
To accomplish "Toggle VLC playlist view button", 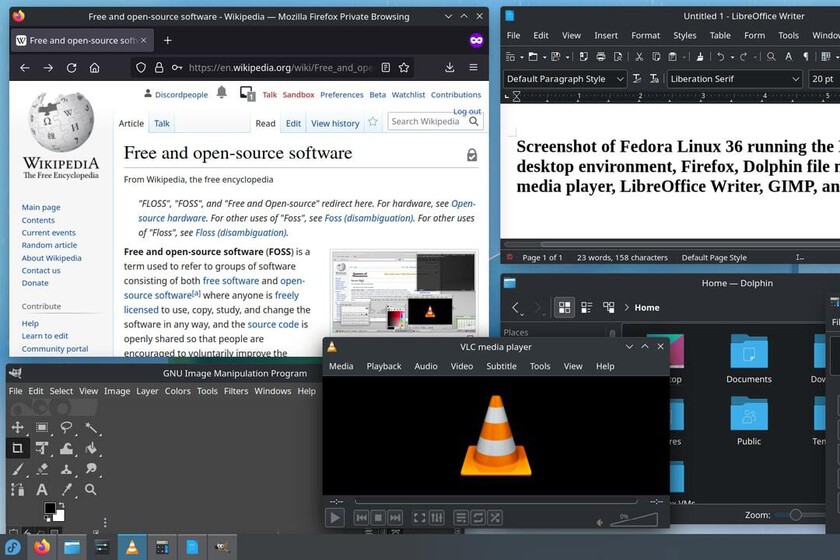I will [460, 518].
